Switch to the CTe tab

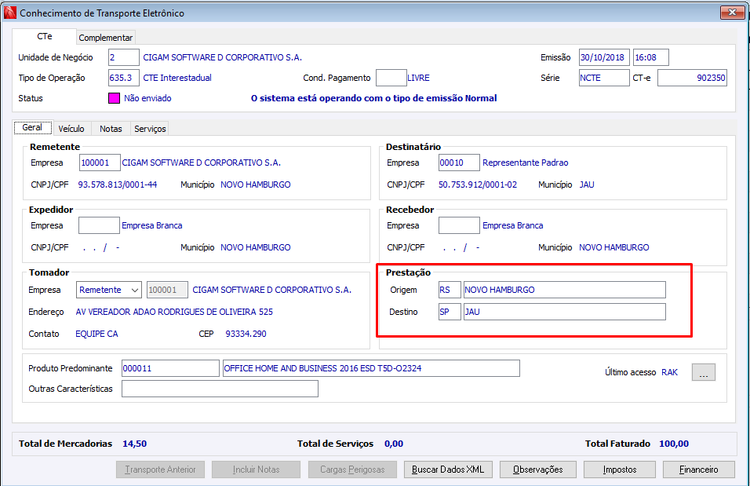coord(44,36)
